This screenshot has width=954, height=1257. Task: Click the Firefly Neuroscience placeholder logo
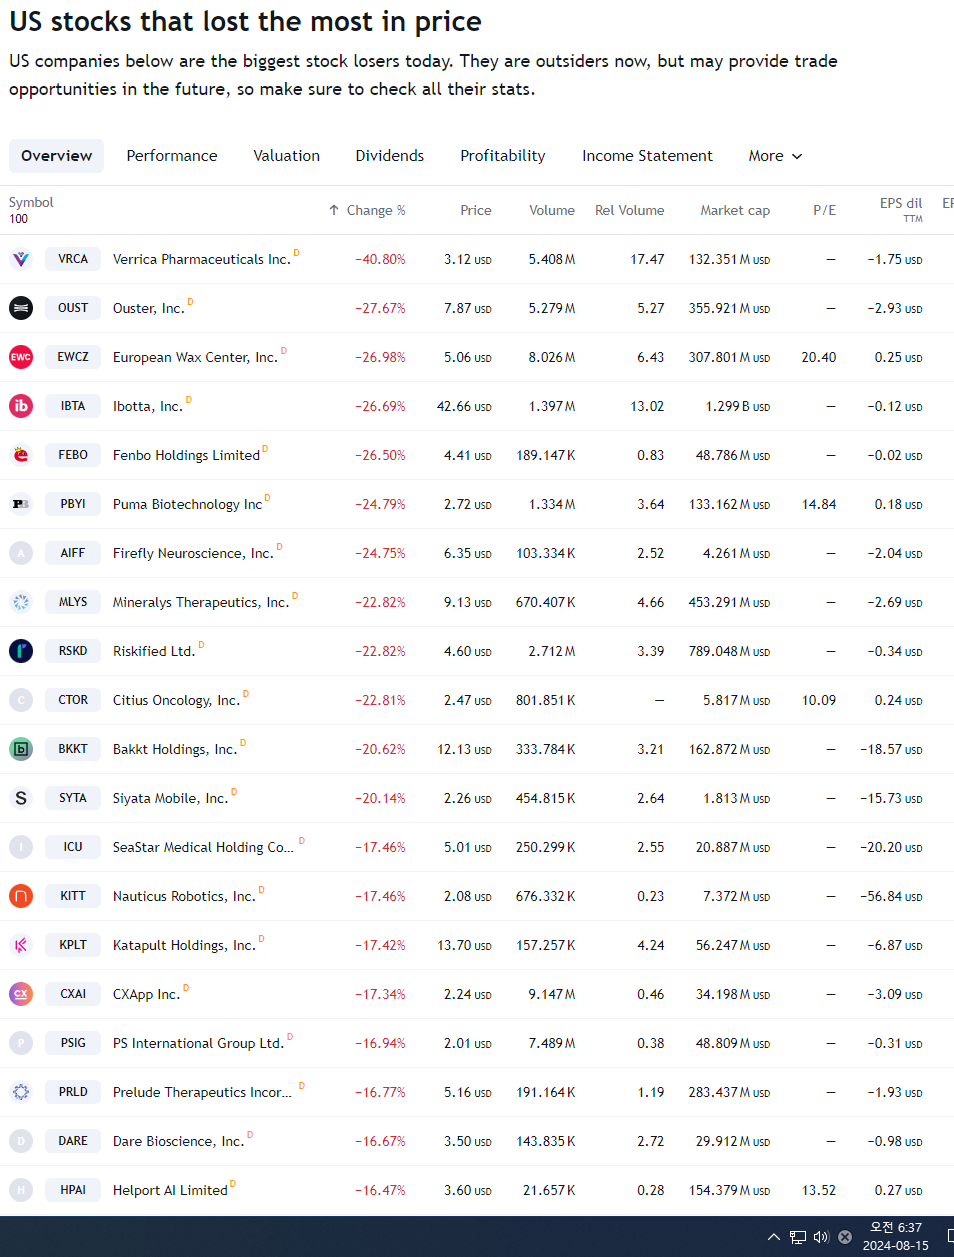(21, 553)
